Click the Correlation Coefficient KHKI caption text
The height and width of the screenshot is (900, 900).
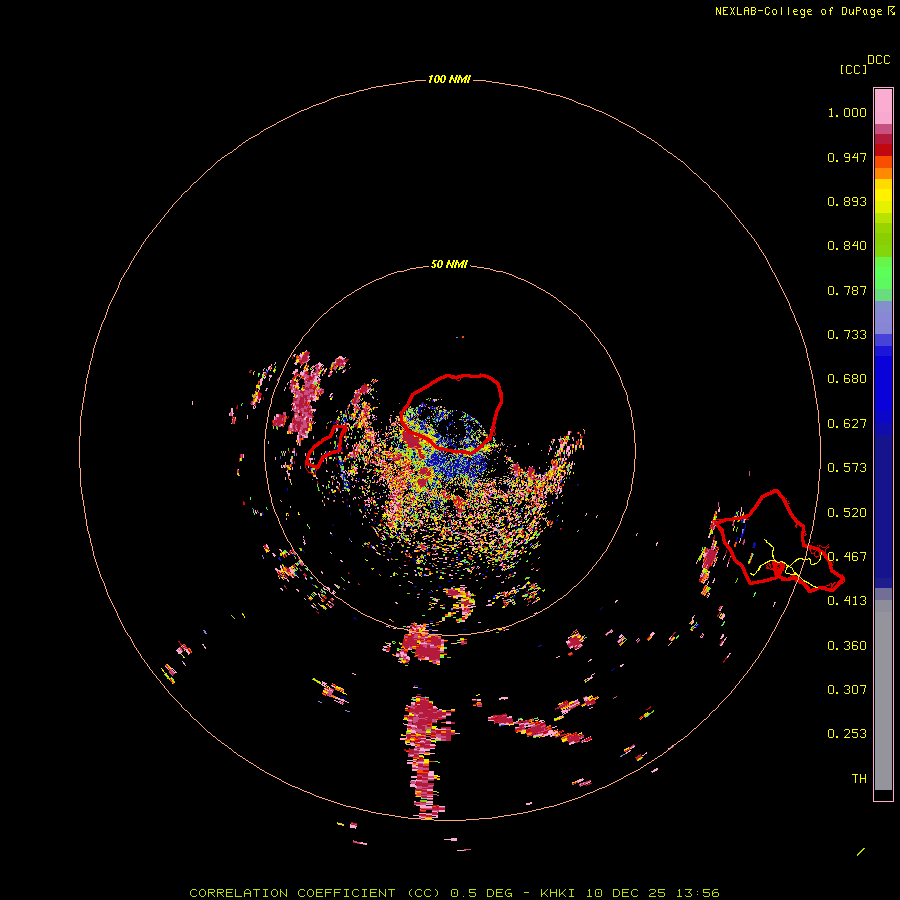pyautogui.click(x=454, y=893)
